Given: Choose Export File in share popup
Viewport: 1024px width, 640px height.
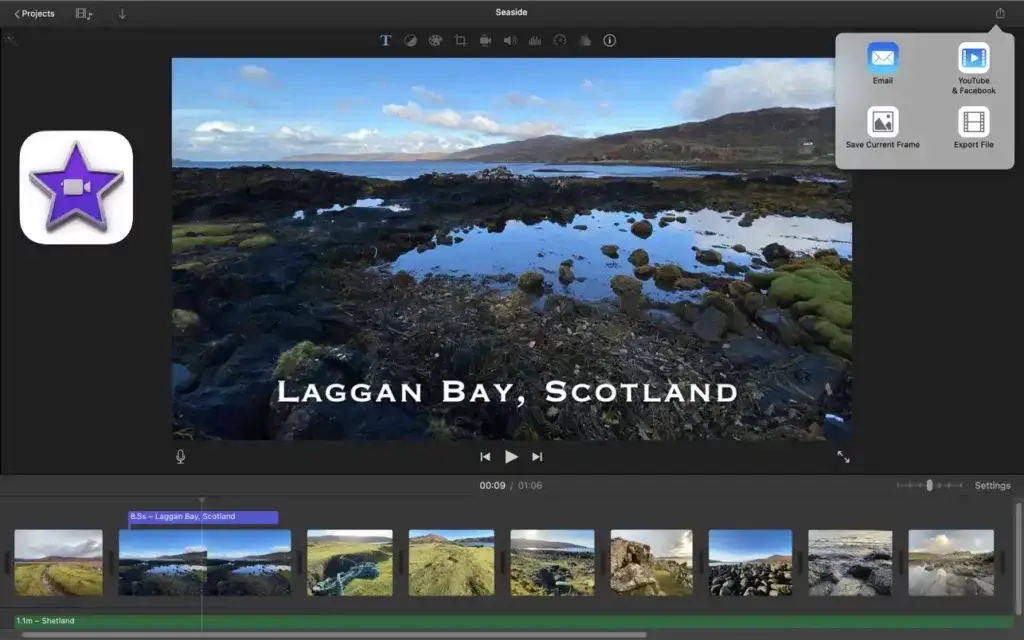Looking at the screenshot, I should click(973, 126).
